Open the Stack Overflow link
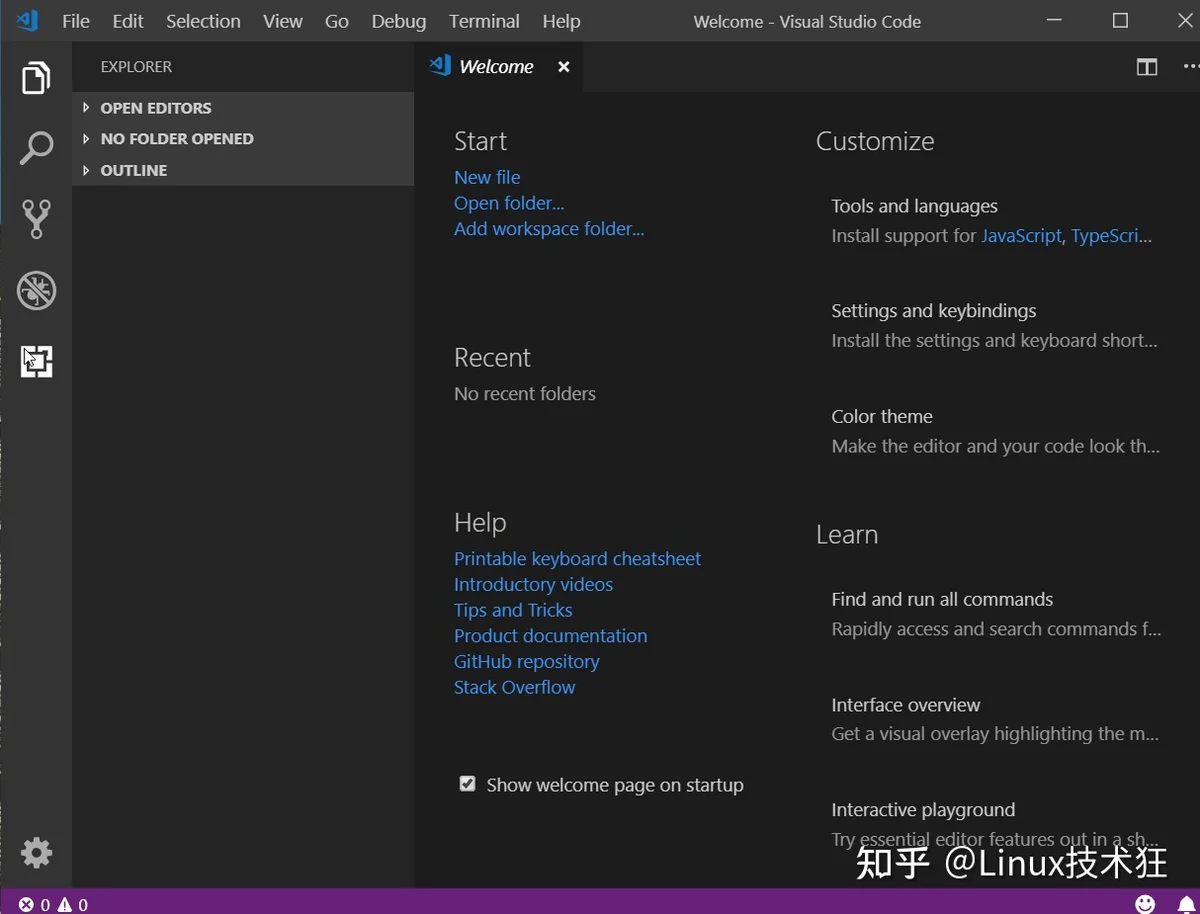This screenshot has width=1200, height=914. point(514,687)
